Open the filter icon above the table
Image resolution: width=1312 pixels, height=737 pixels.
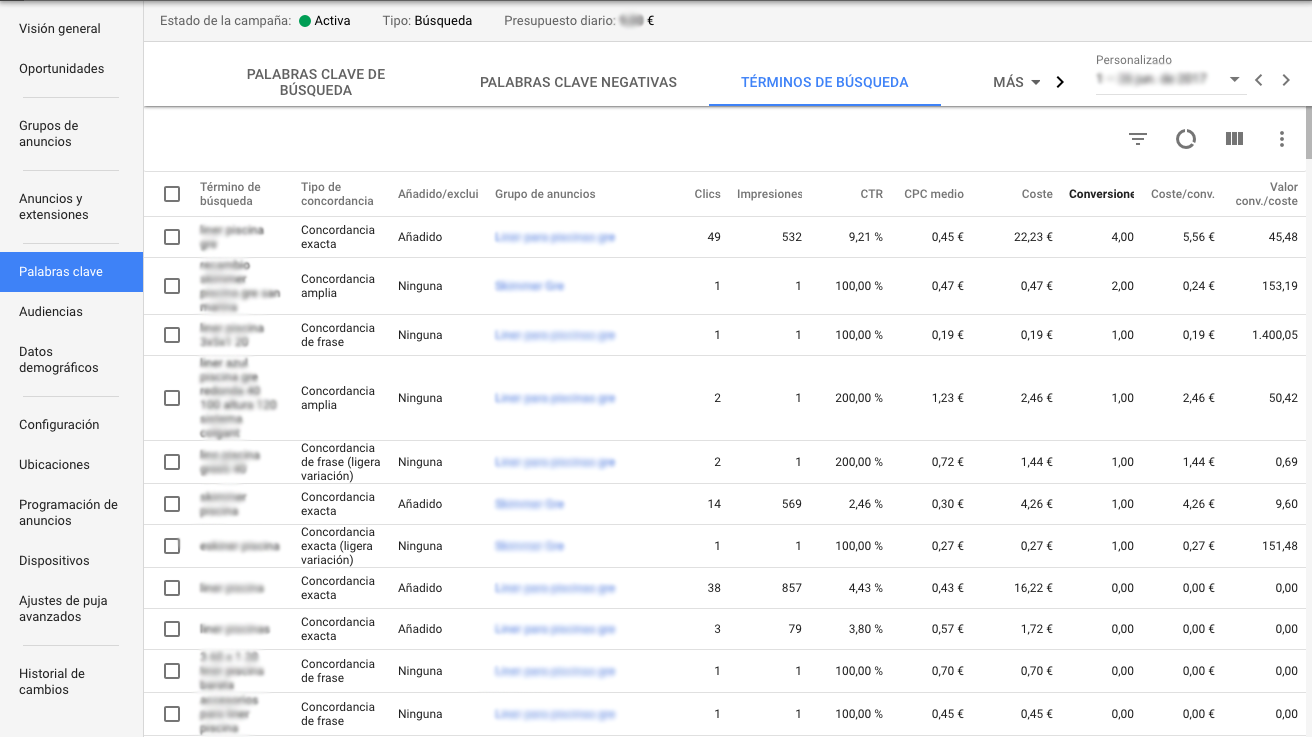point(1137,139)
